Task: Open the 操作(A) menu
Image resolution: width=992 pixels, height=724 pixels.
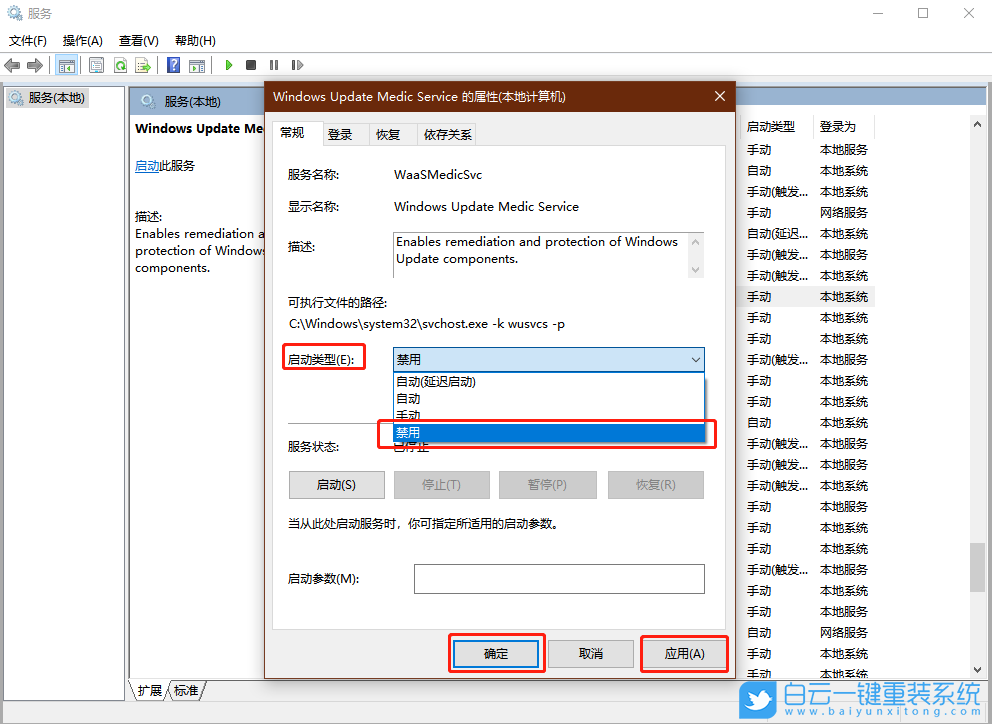Action: point(82,40)
